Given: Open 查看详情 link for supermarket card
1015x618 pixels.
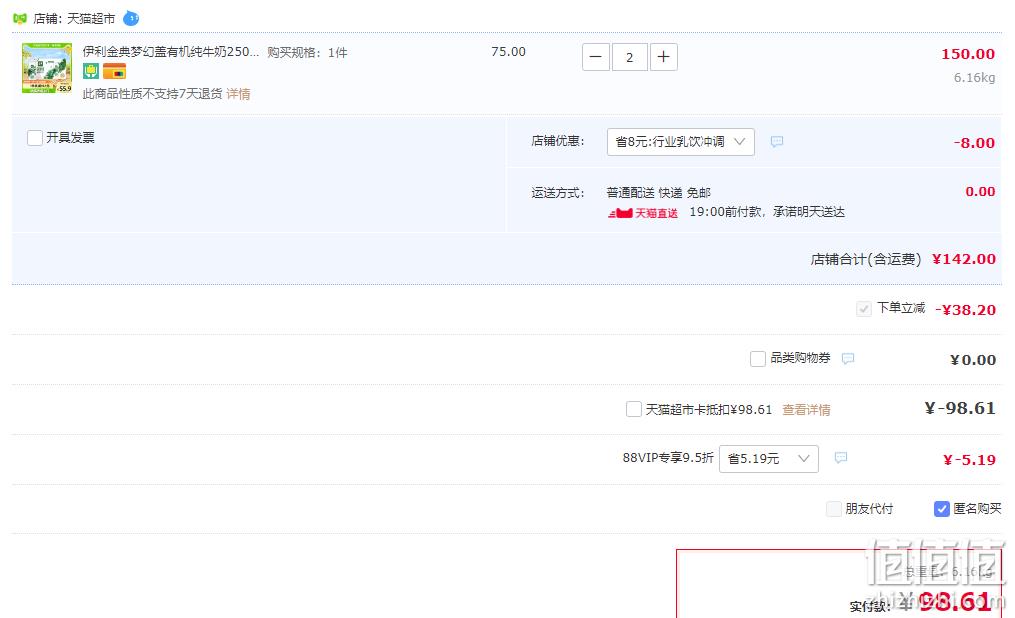Looking at the screenshot, I should point(806,410).
